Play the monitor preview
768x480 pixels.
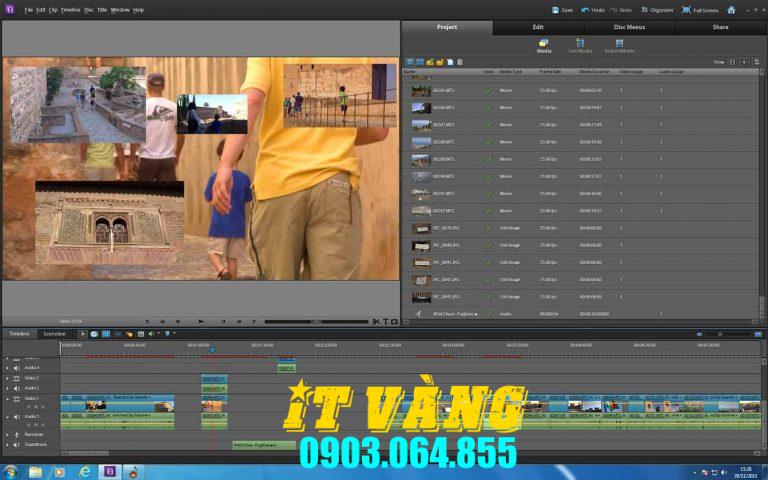(201, 322)
